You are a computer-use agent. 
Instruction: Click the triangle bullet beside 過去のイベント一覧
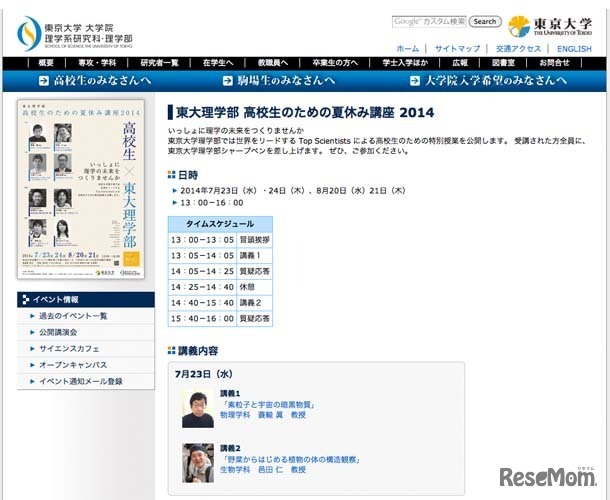[x=33, y=316]
